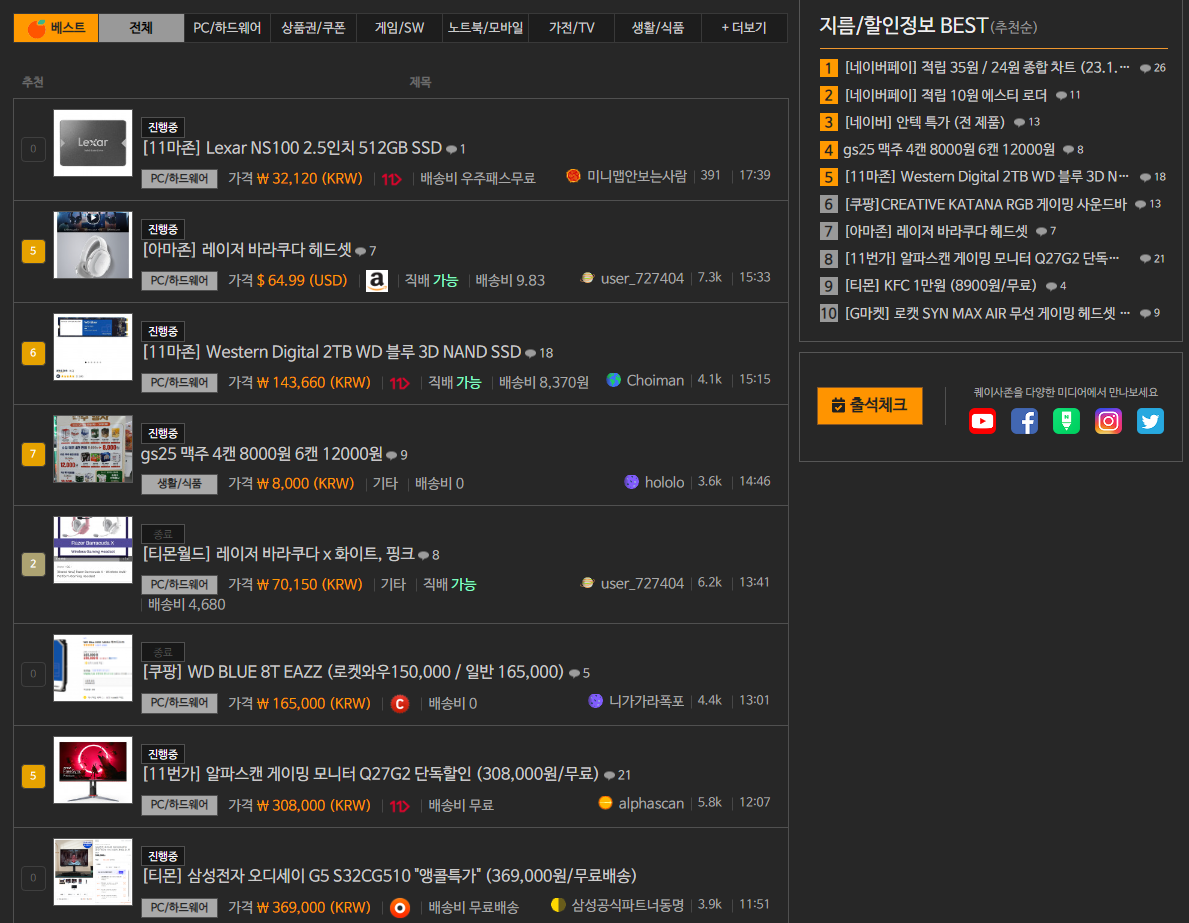Click the Coupang logo in WD BLUE 8T row

point(400,704)
